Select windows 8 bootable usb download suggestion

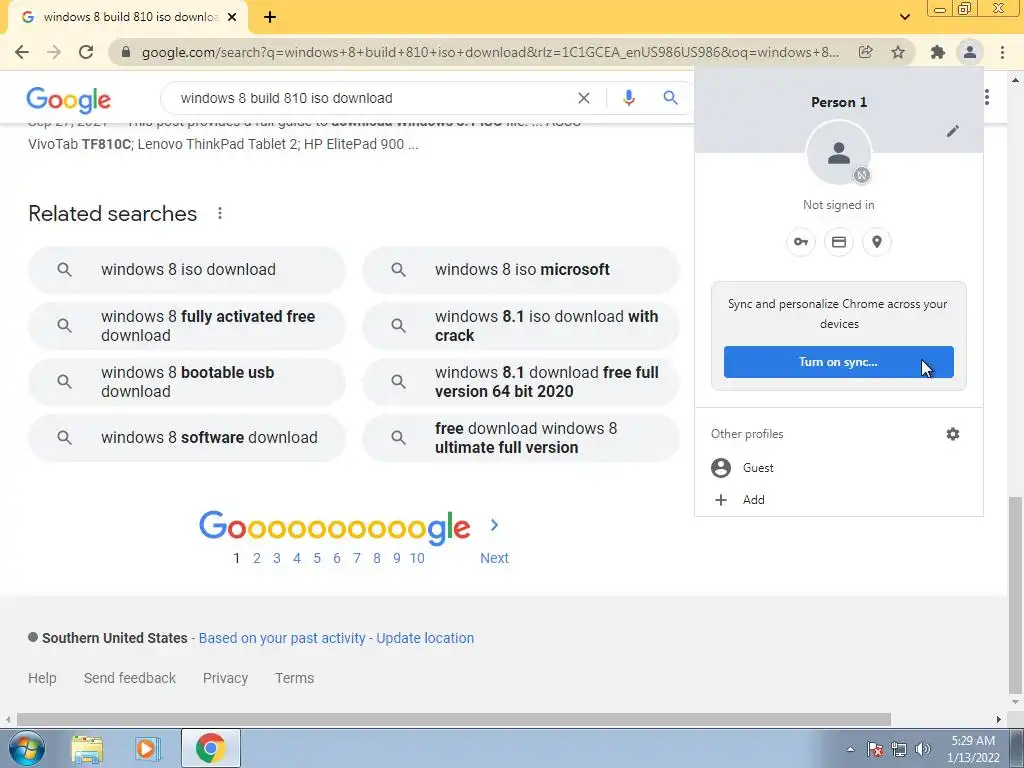pyautogui.click(x=187, y=382)
